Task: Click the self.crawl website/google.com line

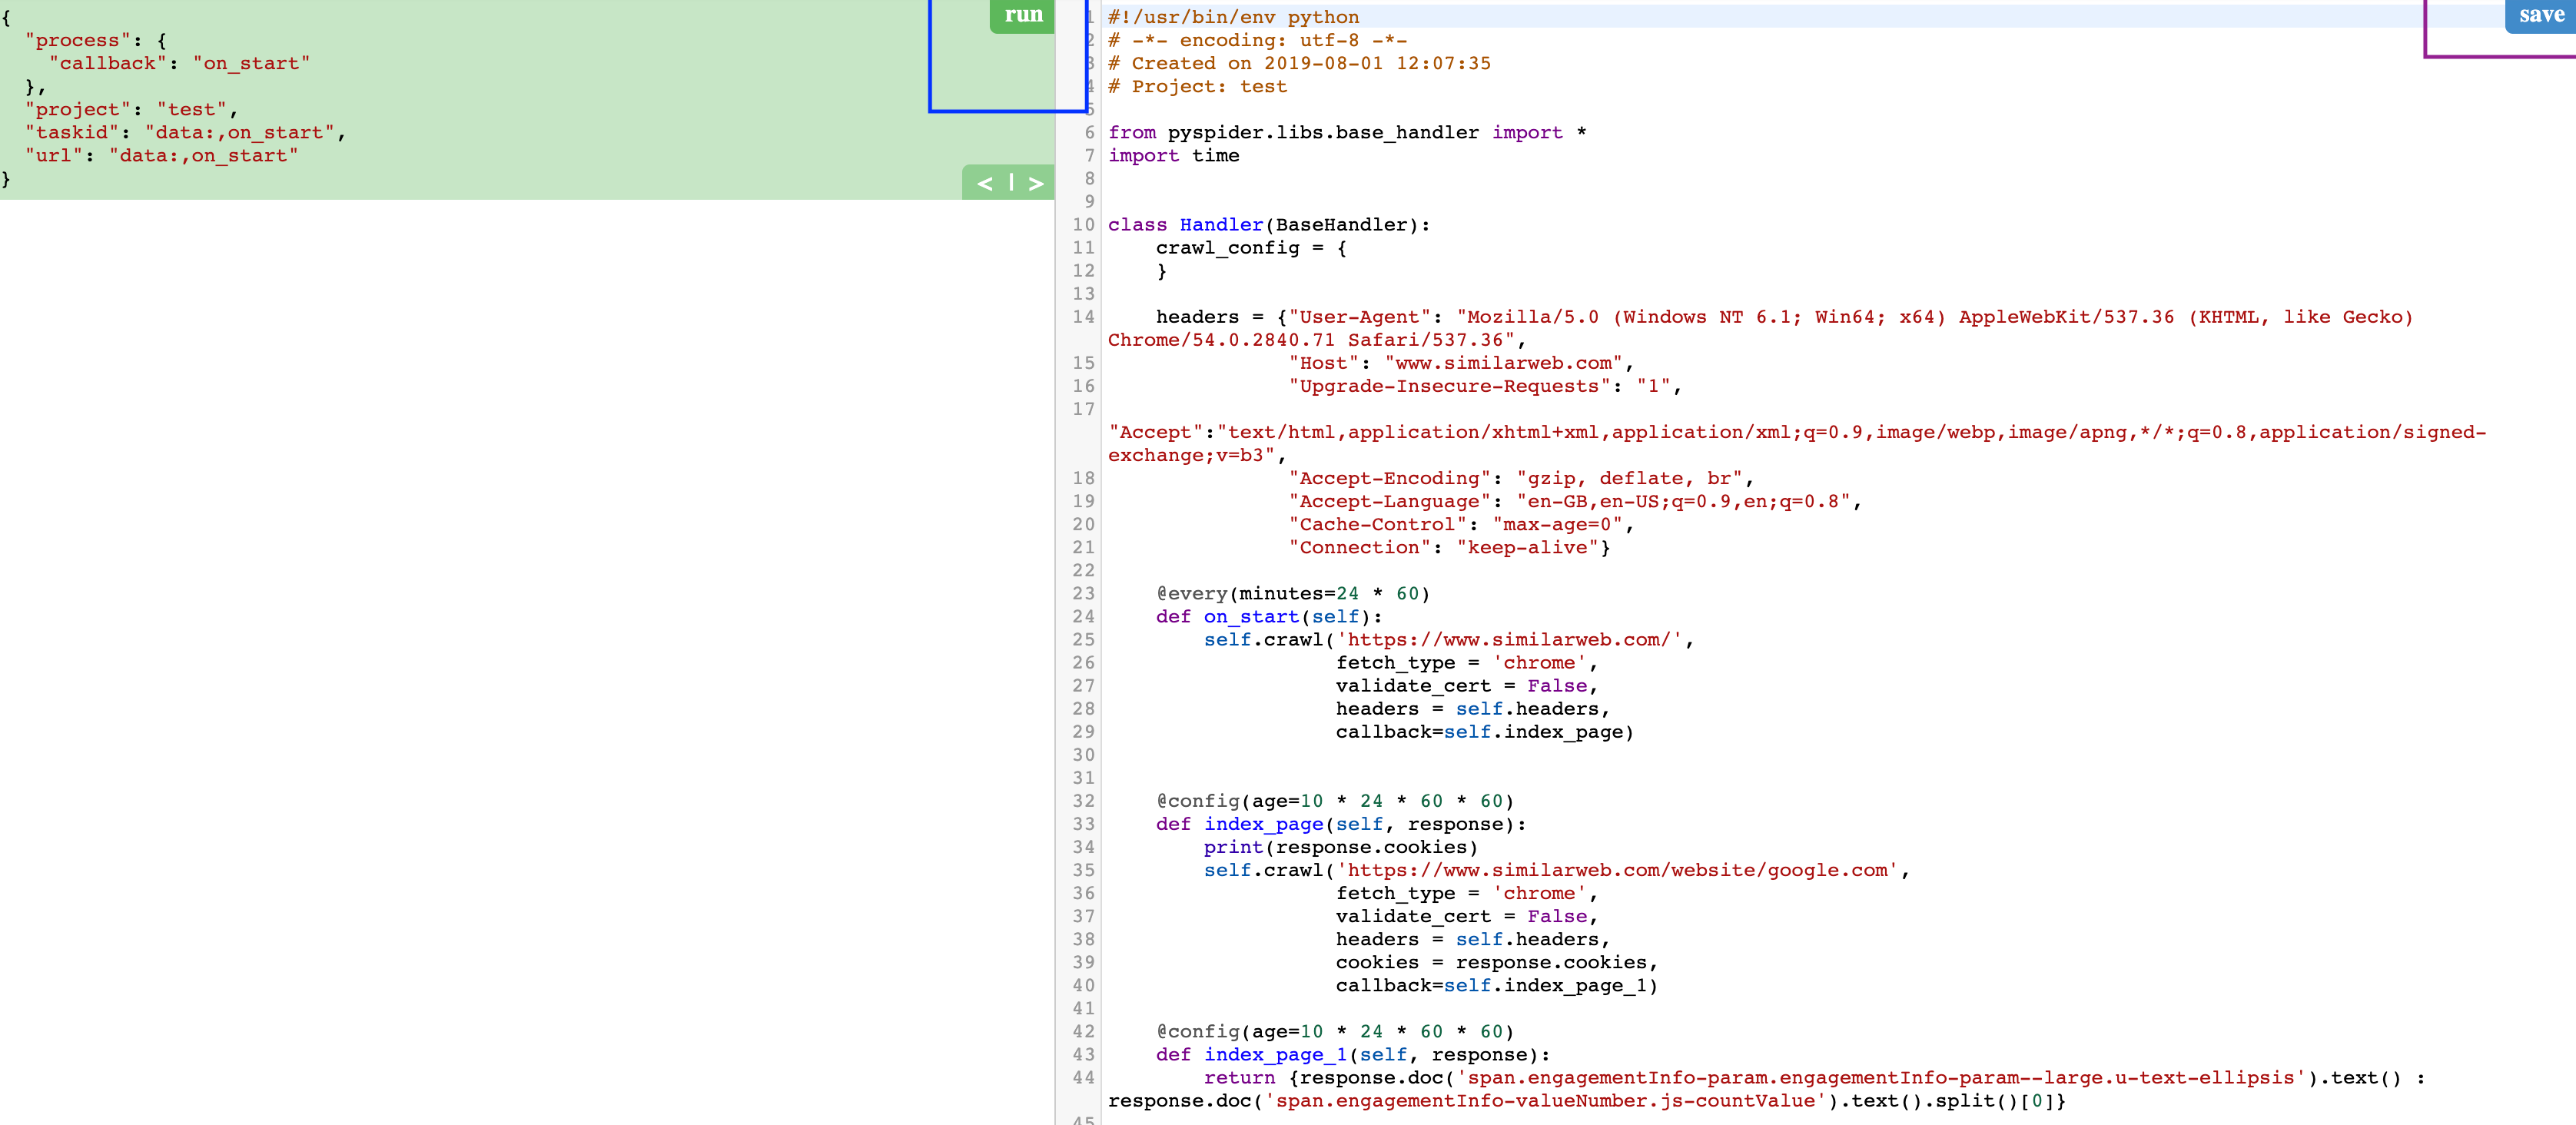Action: click(1557, 869)
